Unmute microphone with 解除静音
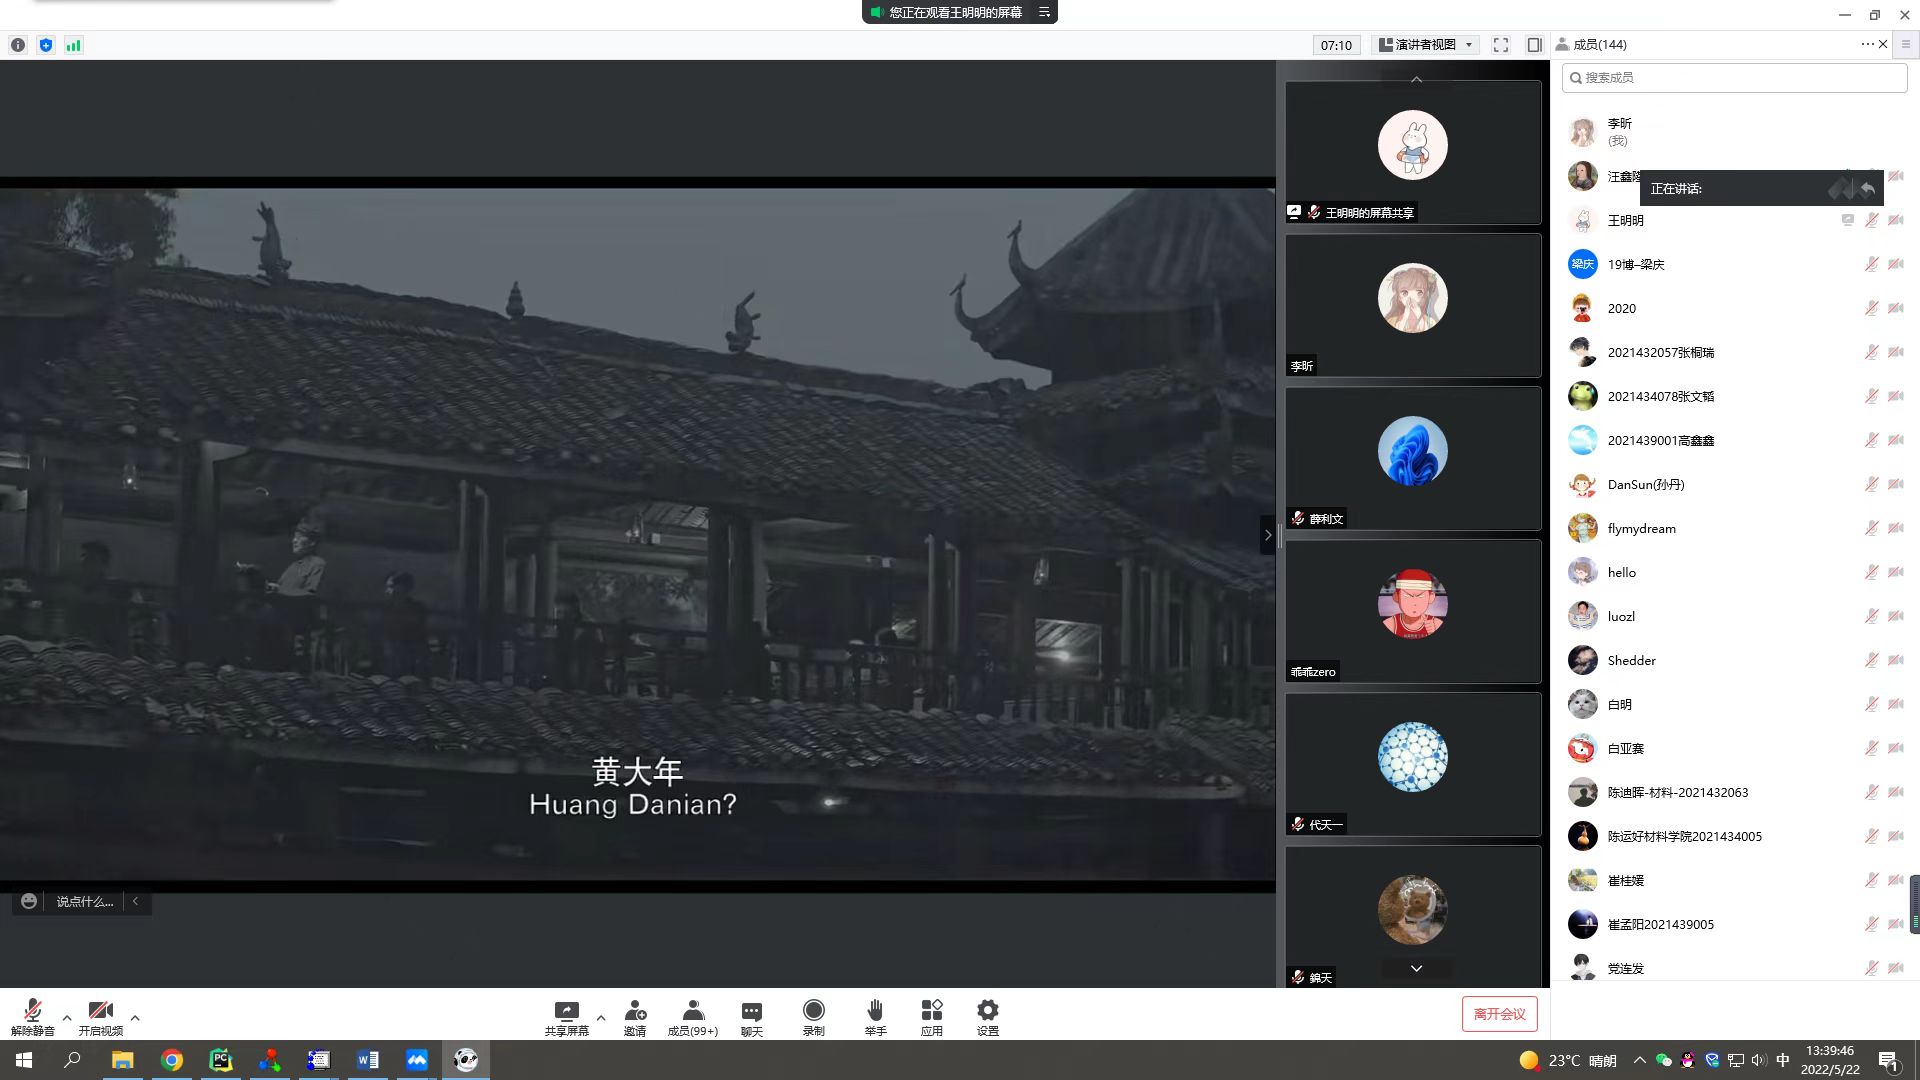This screenshot has width=1920, height=1080. [32, 1014]
